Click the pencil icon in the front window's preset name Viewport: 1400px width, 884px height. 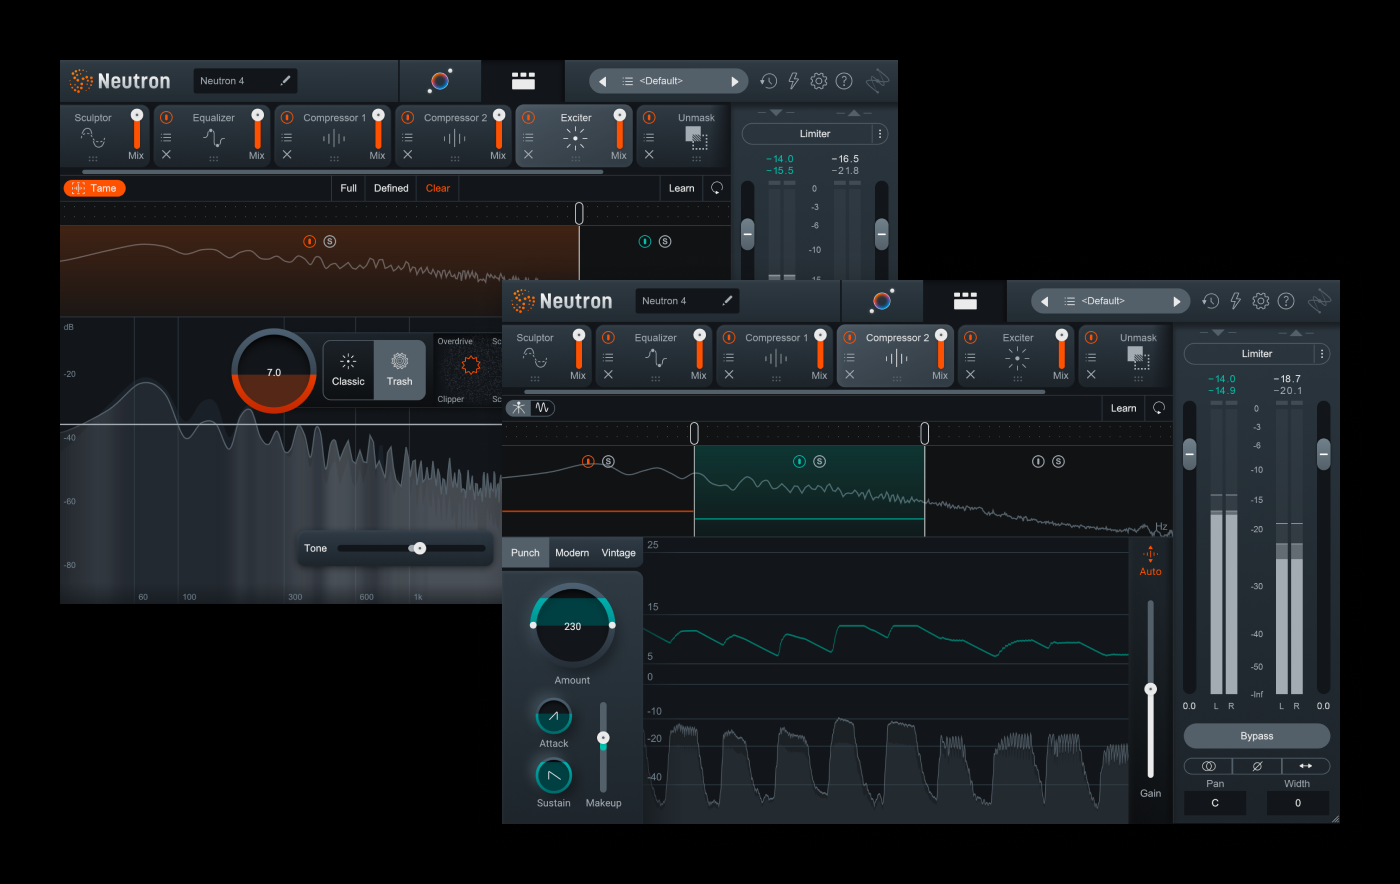(728, 300)
